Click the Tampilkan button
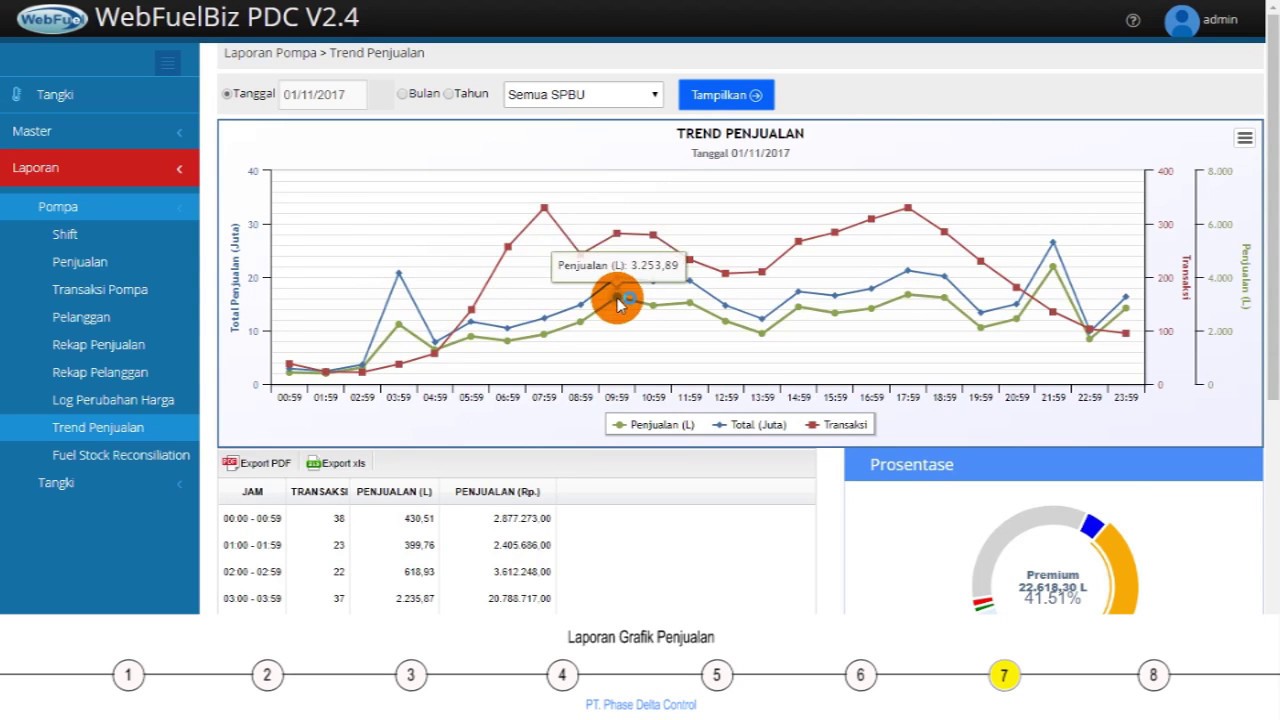Image resolution: width=1280 pixels, height=720 pixels. (726, 95)
